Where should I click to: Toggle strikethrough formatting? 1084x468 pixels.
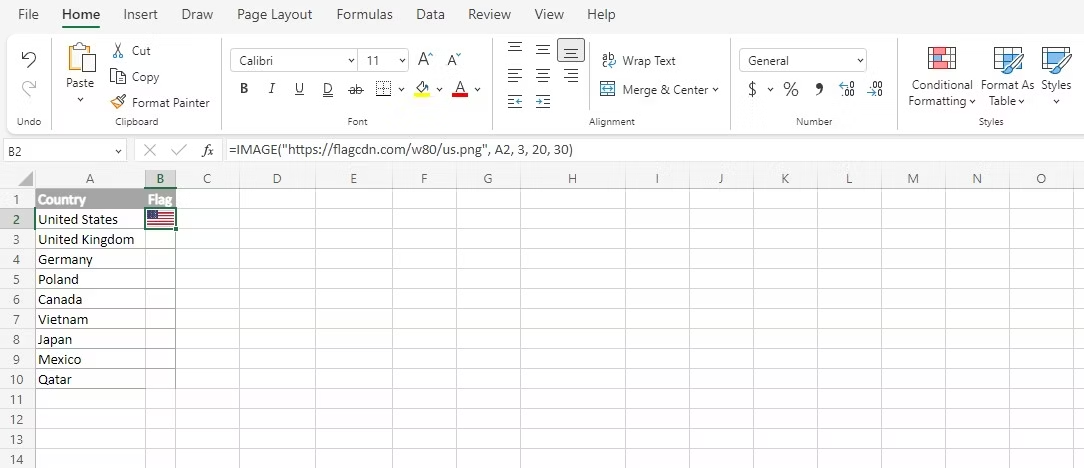[x=356, y=89]
